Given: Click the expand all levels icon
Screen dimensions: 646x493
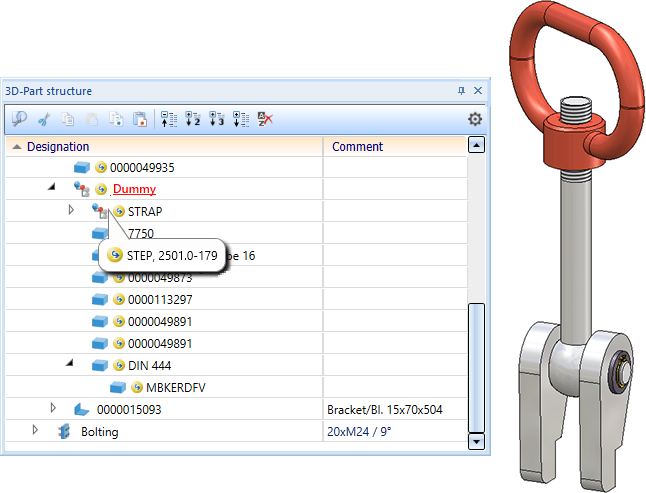Looking at the screenshot, I should pos(240,119).
